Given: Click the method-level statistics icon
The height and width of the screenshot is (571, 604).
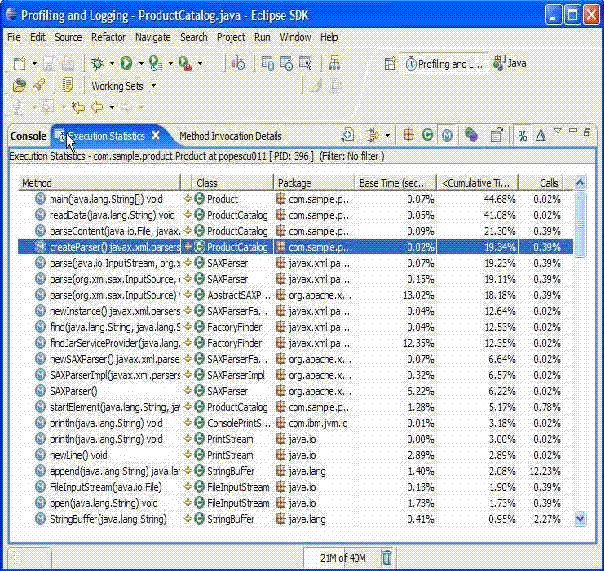Looking at the screenshot, I should (447, 136).
